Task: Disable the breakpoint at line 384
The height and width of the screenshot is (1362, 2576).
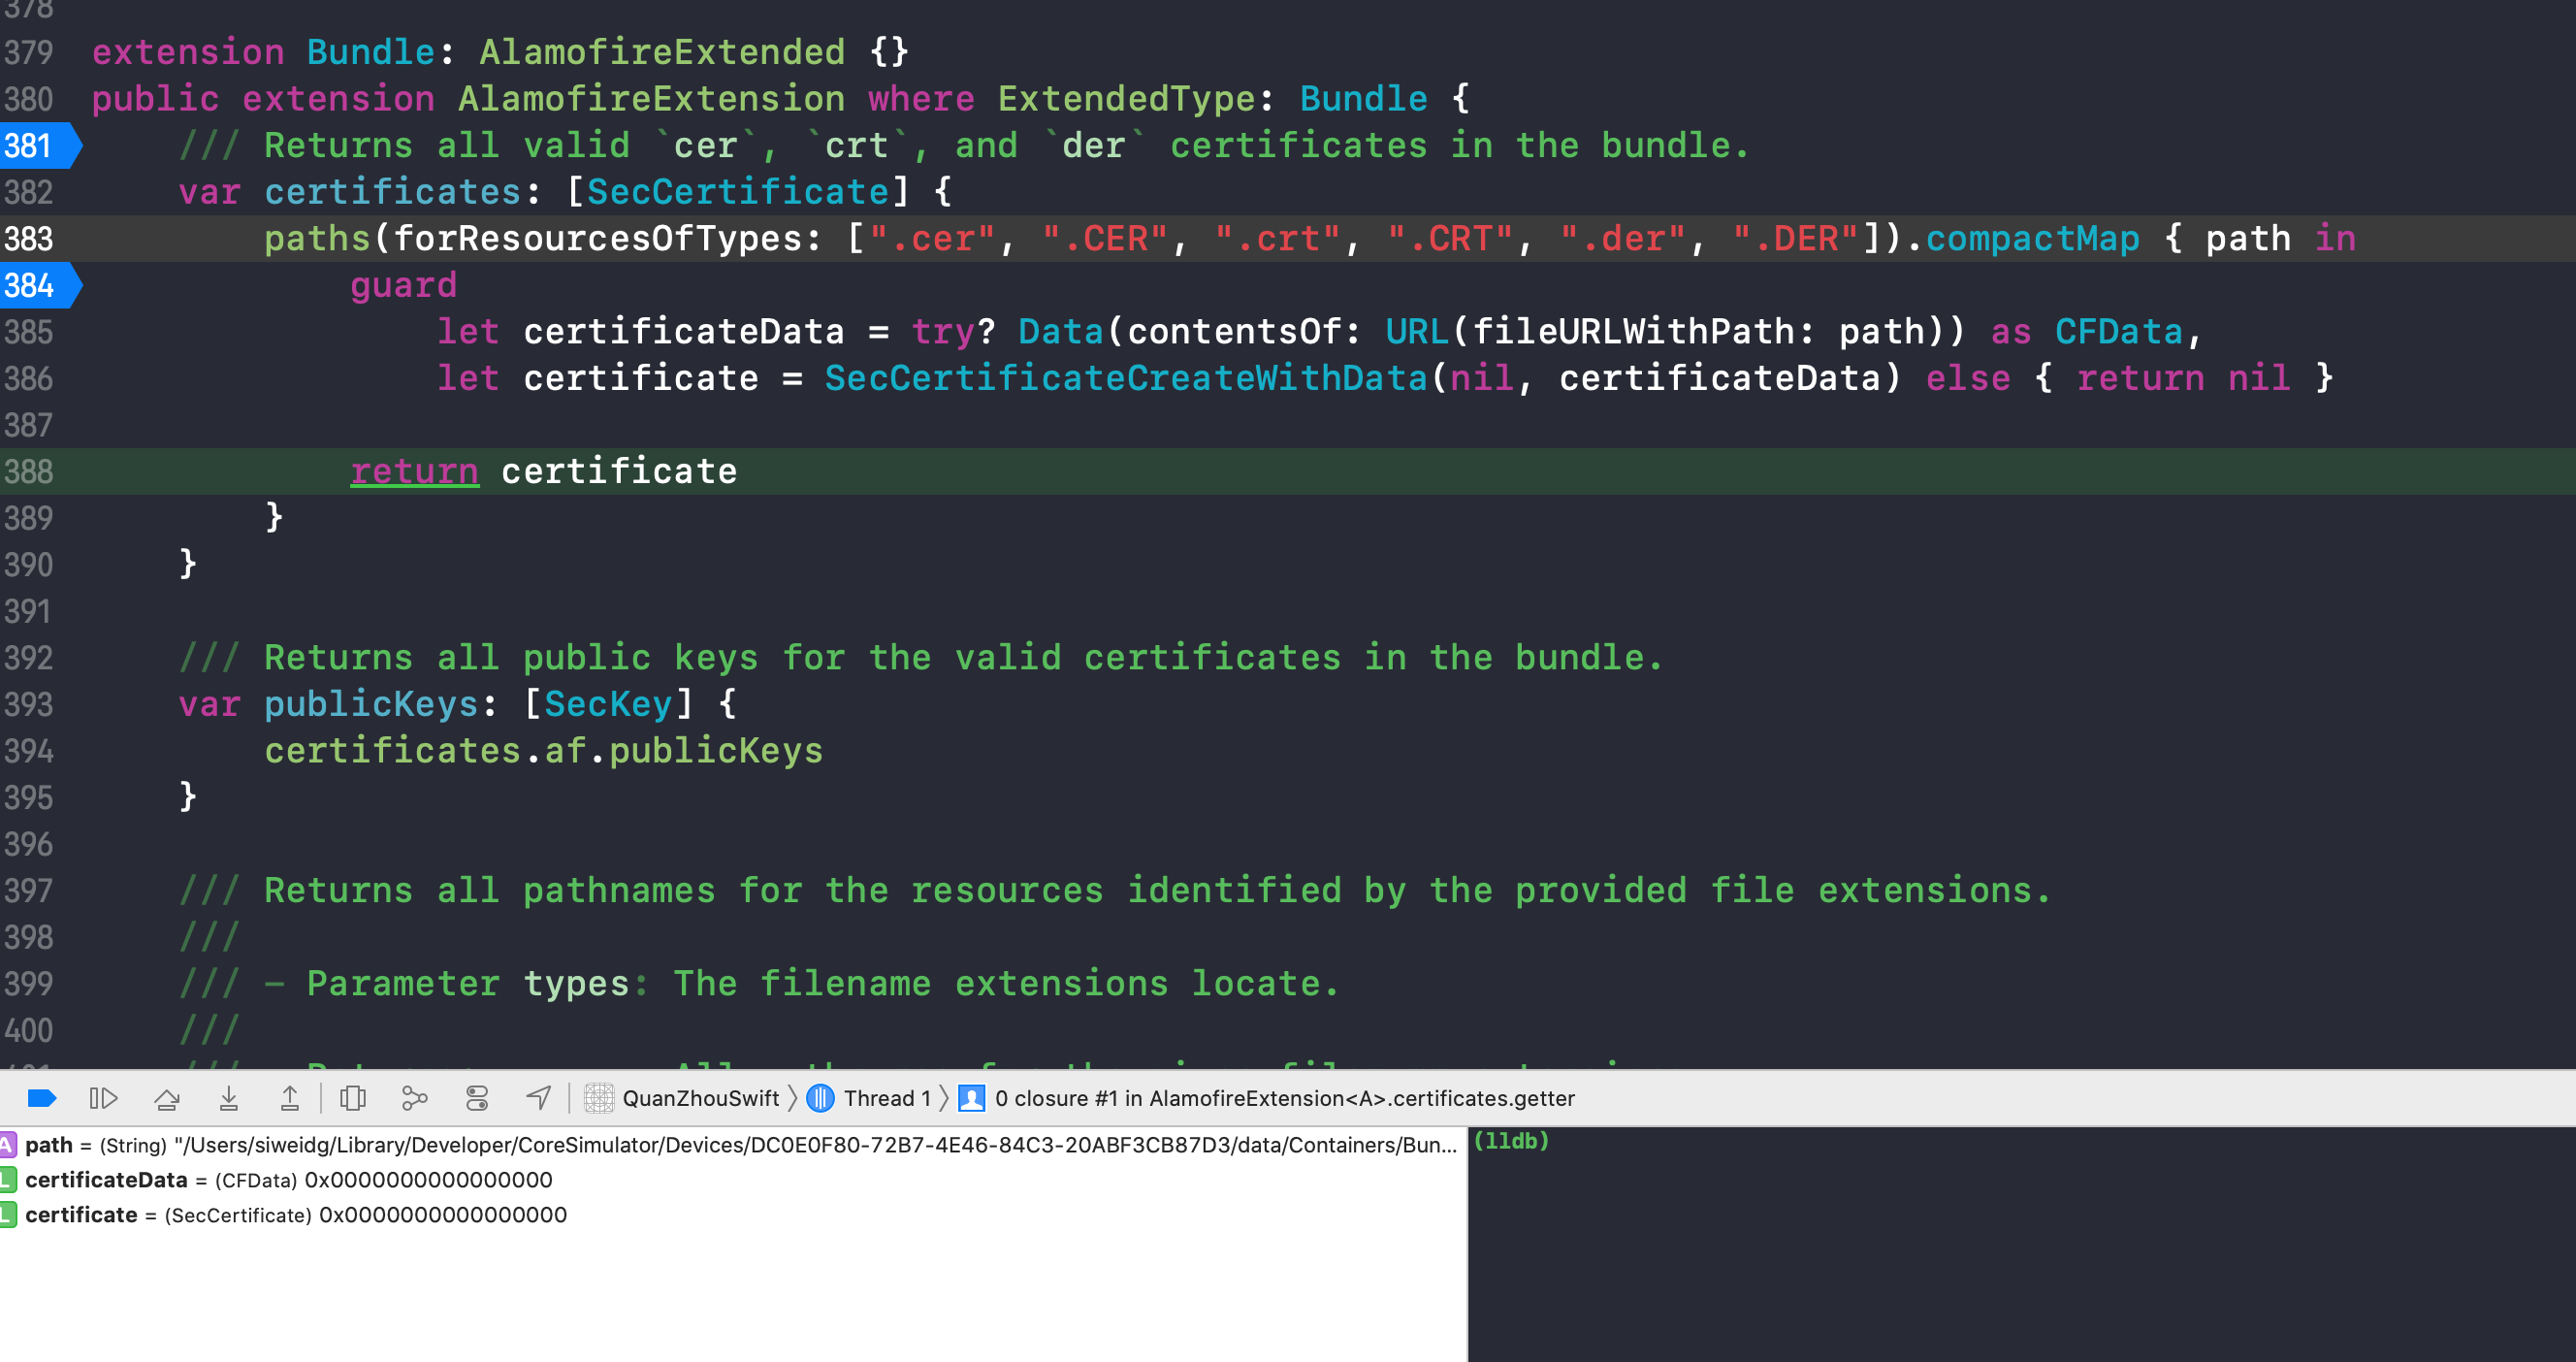Action: pos(36,286)
